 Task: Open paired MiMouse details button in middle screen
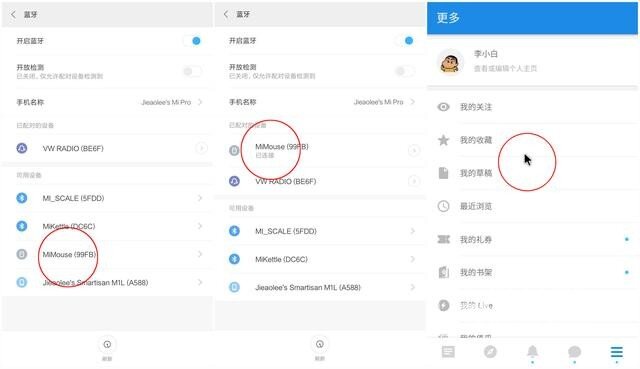(413, 151)
